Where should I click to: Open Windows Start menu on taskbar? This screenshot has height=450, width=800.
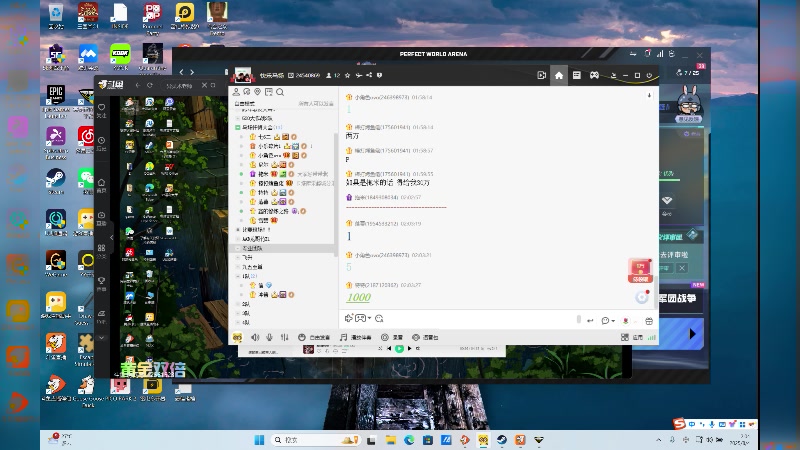coord(259,440)
